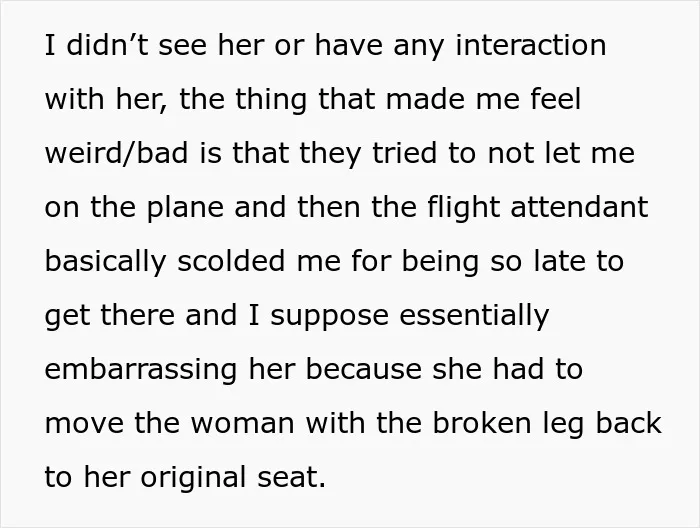Click the word "suppose"
The height and width of the screenshot is (528, 700).
pos(329,316)
